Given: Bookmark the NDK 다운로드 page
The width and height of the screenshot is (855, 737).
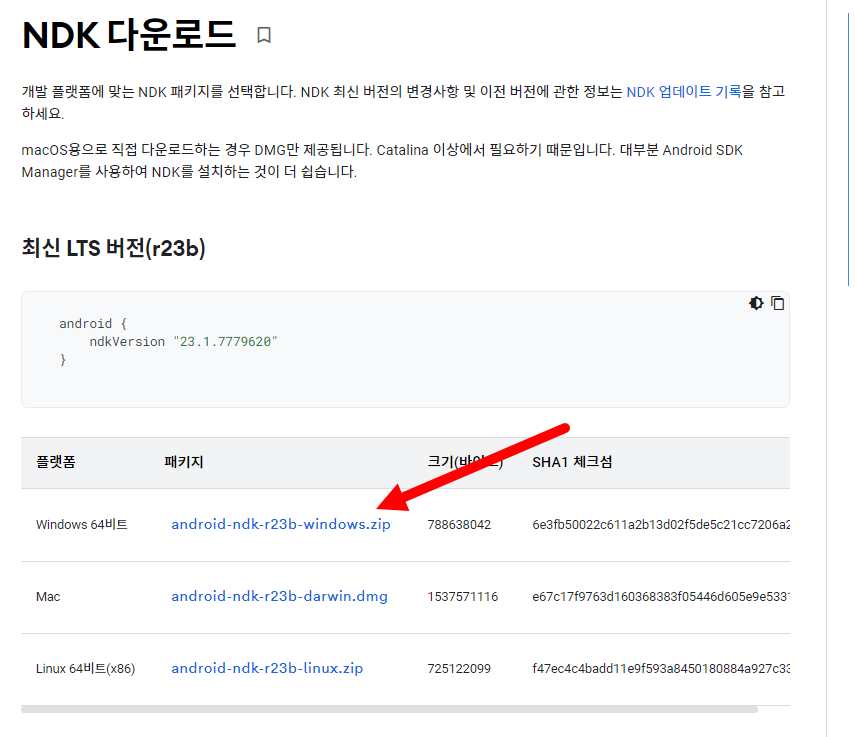Looking at the screenshot, I should 264,35.
